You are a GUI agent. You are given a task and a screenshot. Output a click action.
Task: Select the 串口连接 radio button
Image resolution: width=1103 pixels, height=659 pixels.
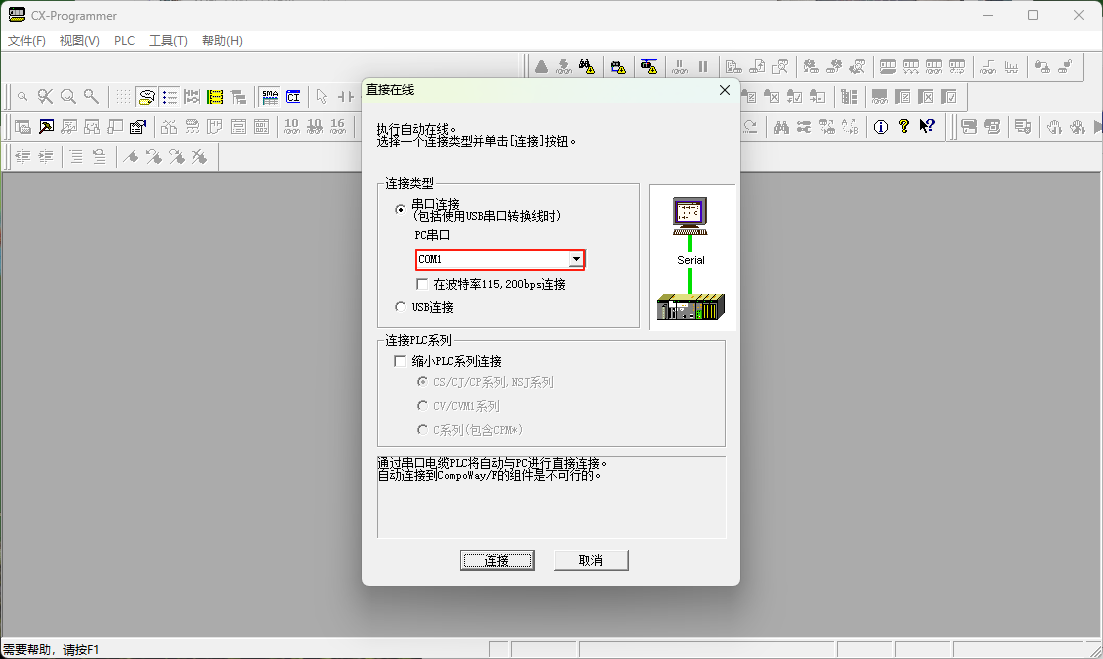400,209
